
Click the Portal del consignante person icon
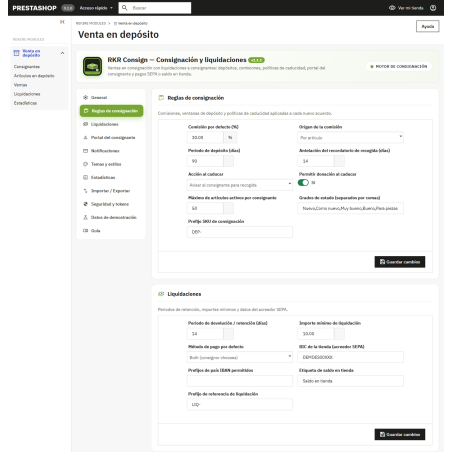pos(85,137)
